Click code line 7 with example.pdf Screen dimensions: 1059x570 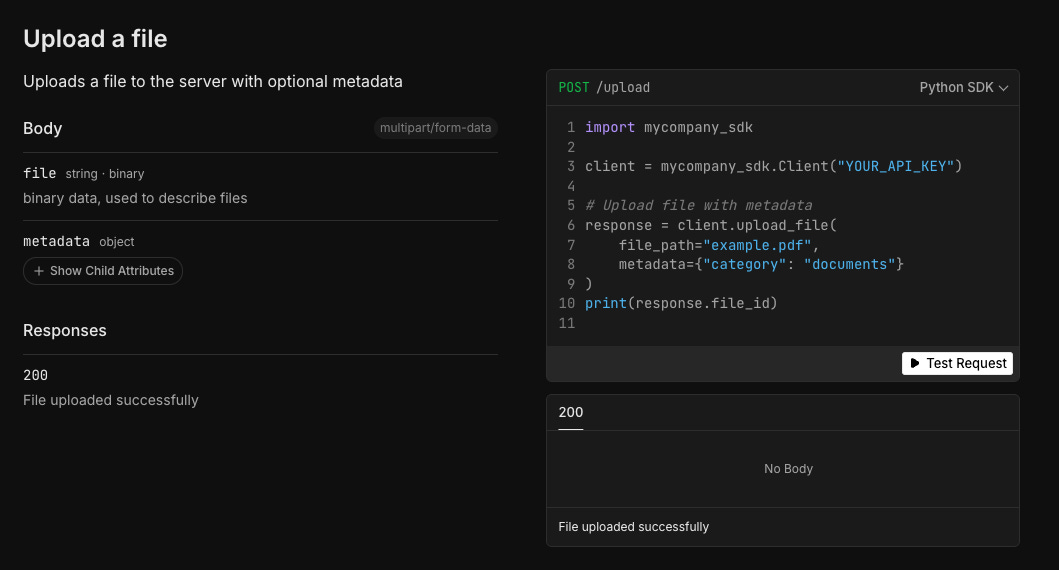coord(719,245)
